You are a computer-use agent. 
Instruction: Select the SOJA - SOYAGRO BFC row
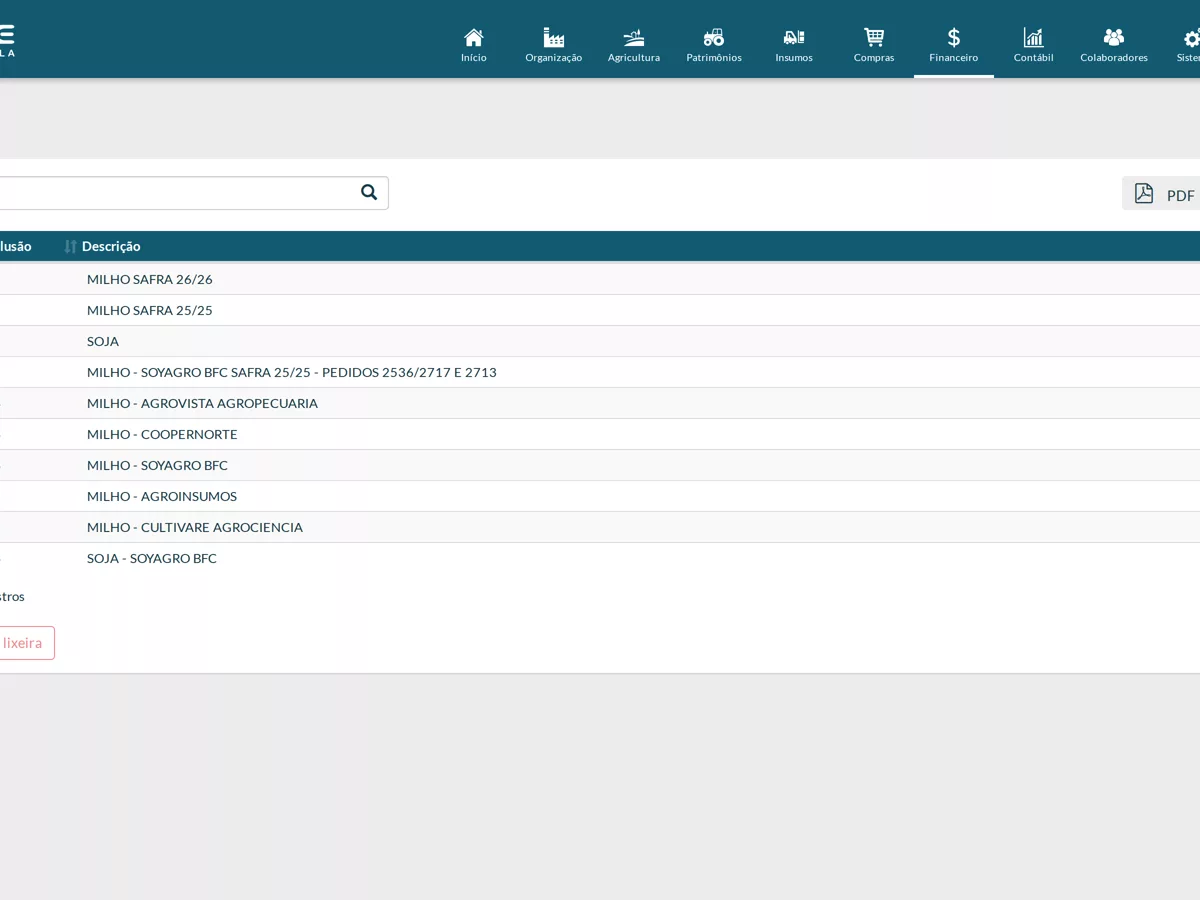(600, 558)
